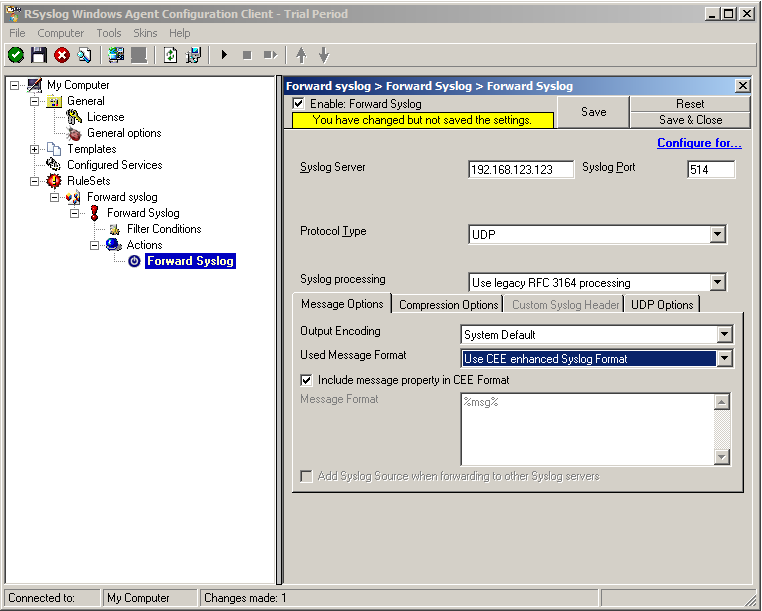This screenshot has height=611, width=762.
Task: Click the RuleSets red burst icon
Action: tap(54, 181)
